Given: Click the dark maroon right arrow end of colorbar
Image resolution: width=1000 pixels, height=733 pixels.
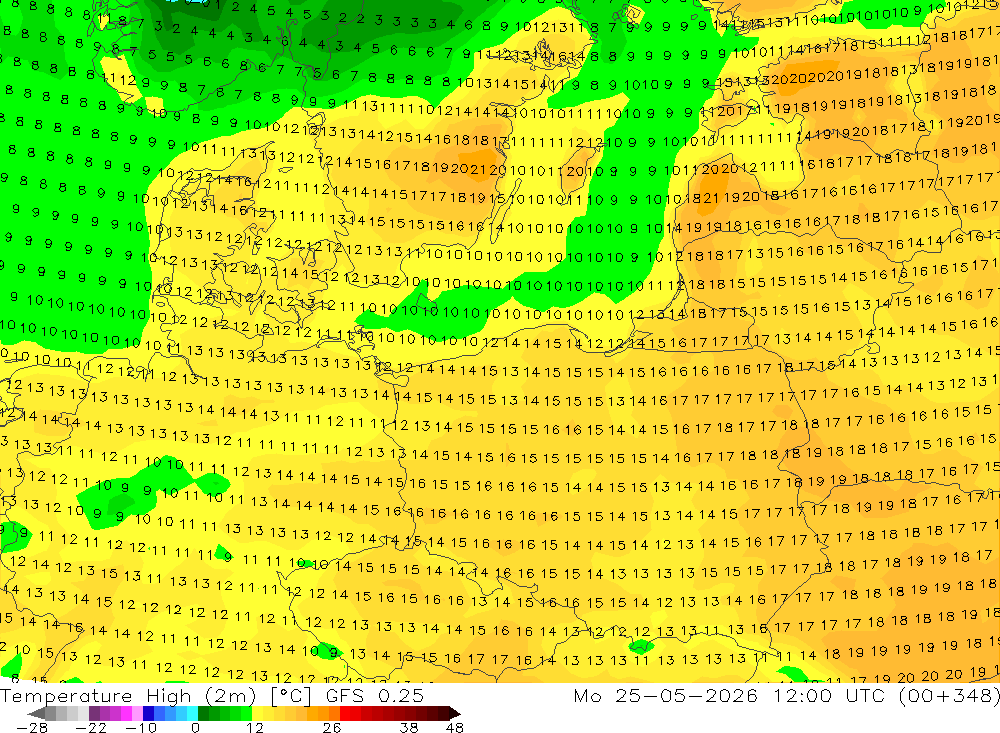Looking at the screenshot, I should [x=455, y=713].
